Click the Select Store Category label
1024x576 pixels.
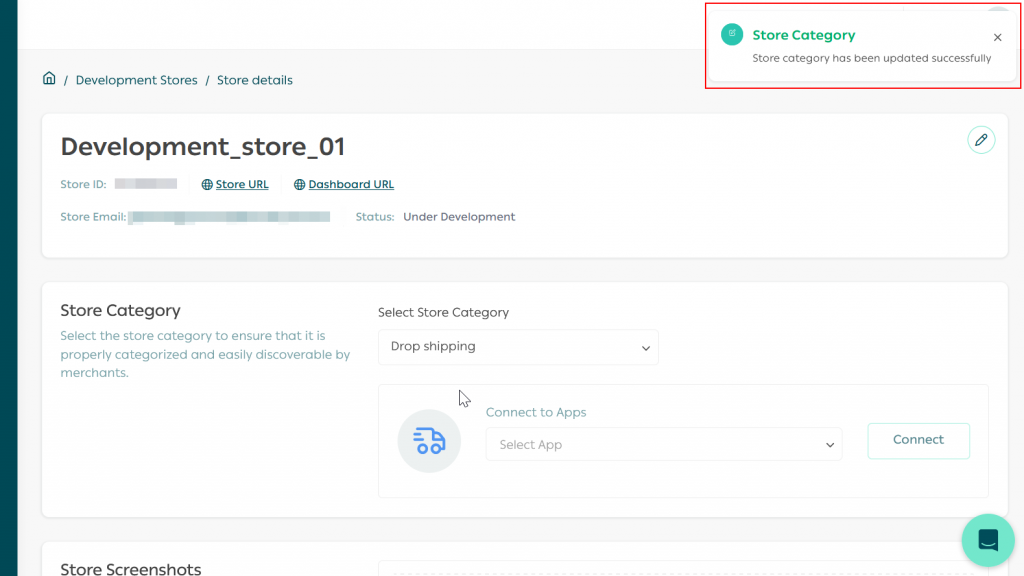pos(443,312)
